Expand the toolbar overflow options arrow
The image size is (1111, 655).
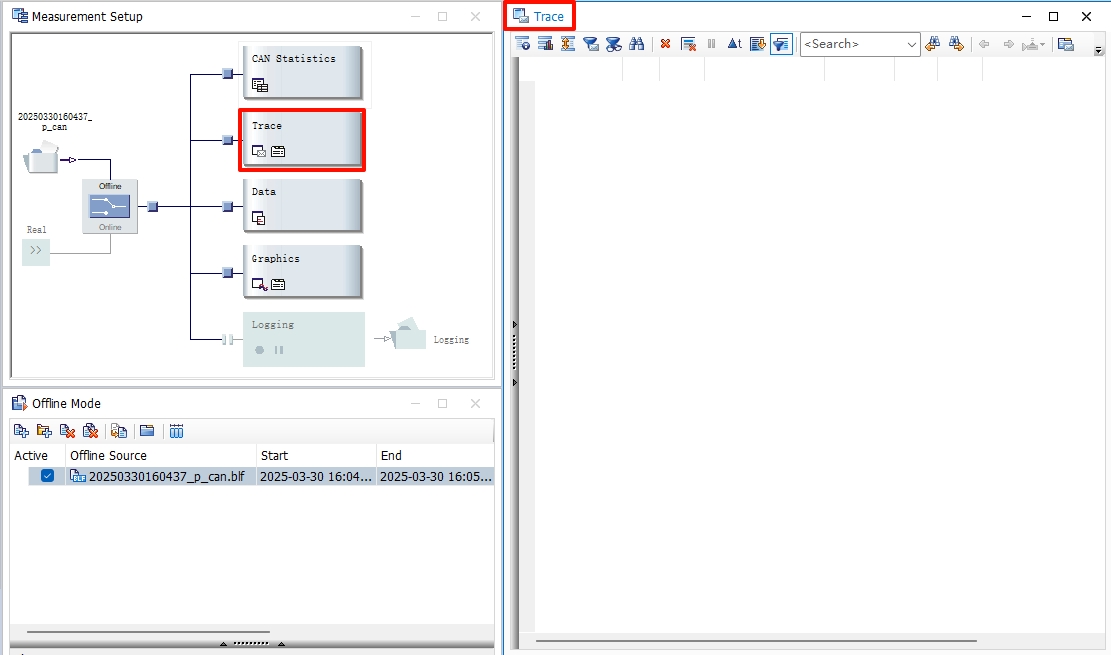point(1098,50)
